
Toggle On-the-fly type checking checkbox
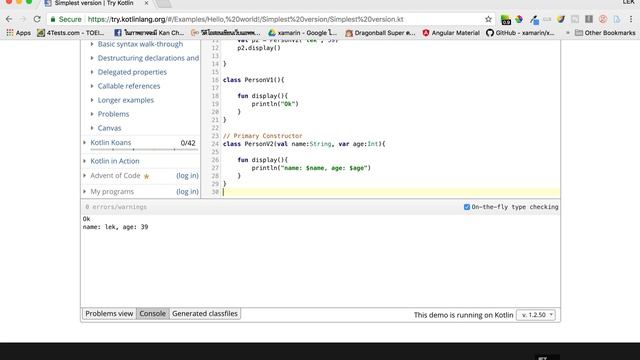(467, 207)
